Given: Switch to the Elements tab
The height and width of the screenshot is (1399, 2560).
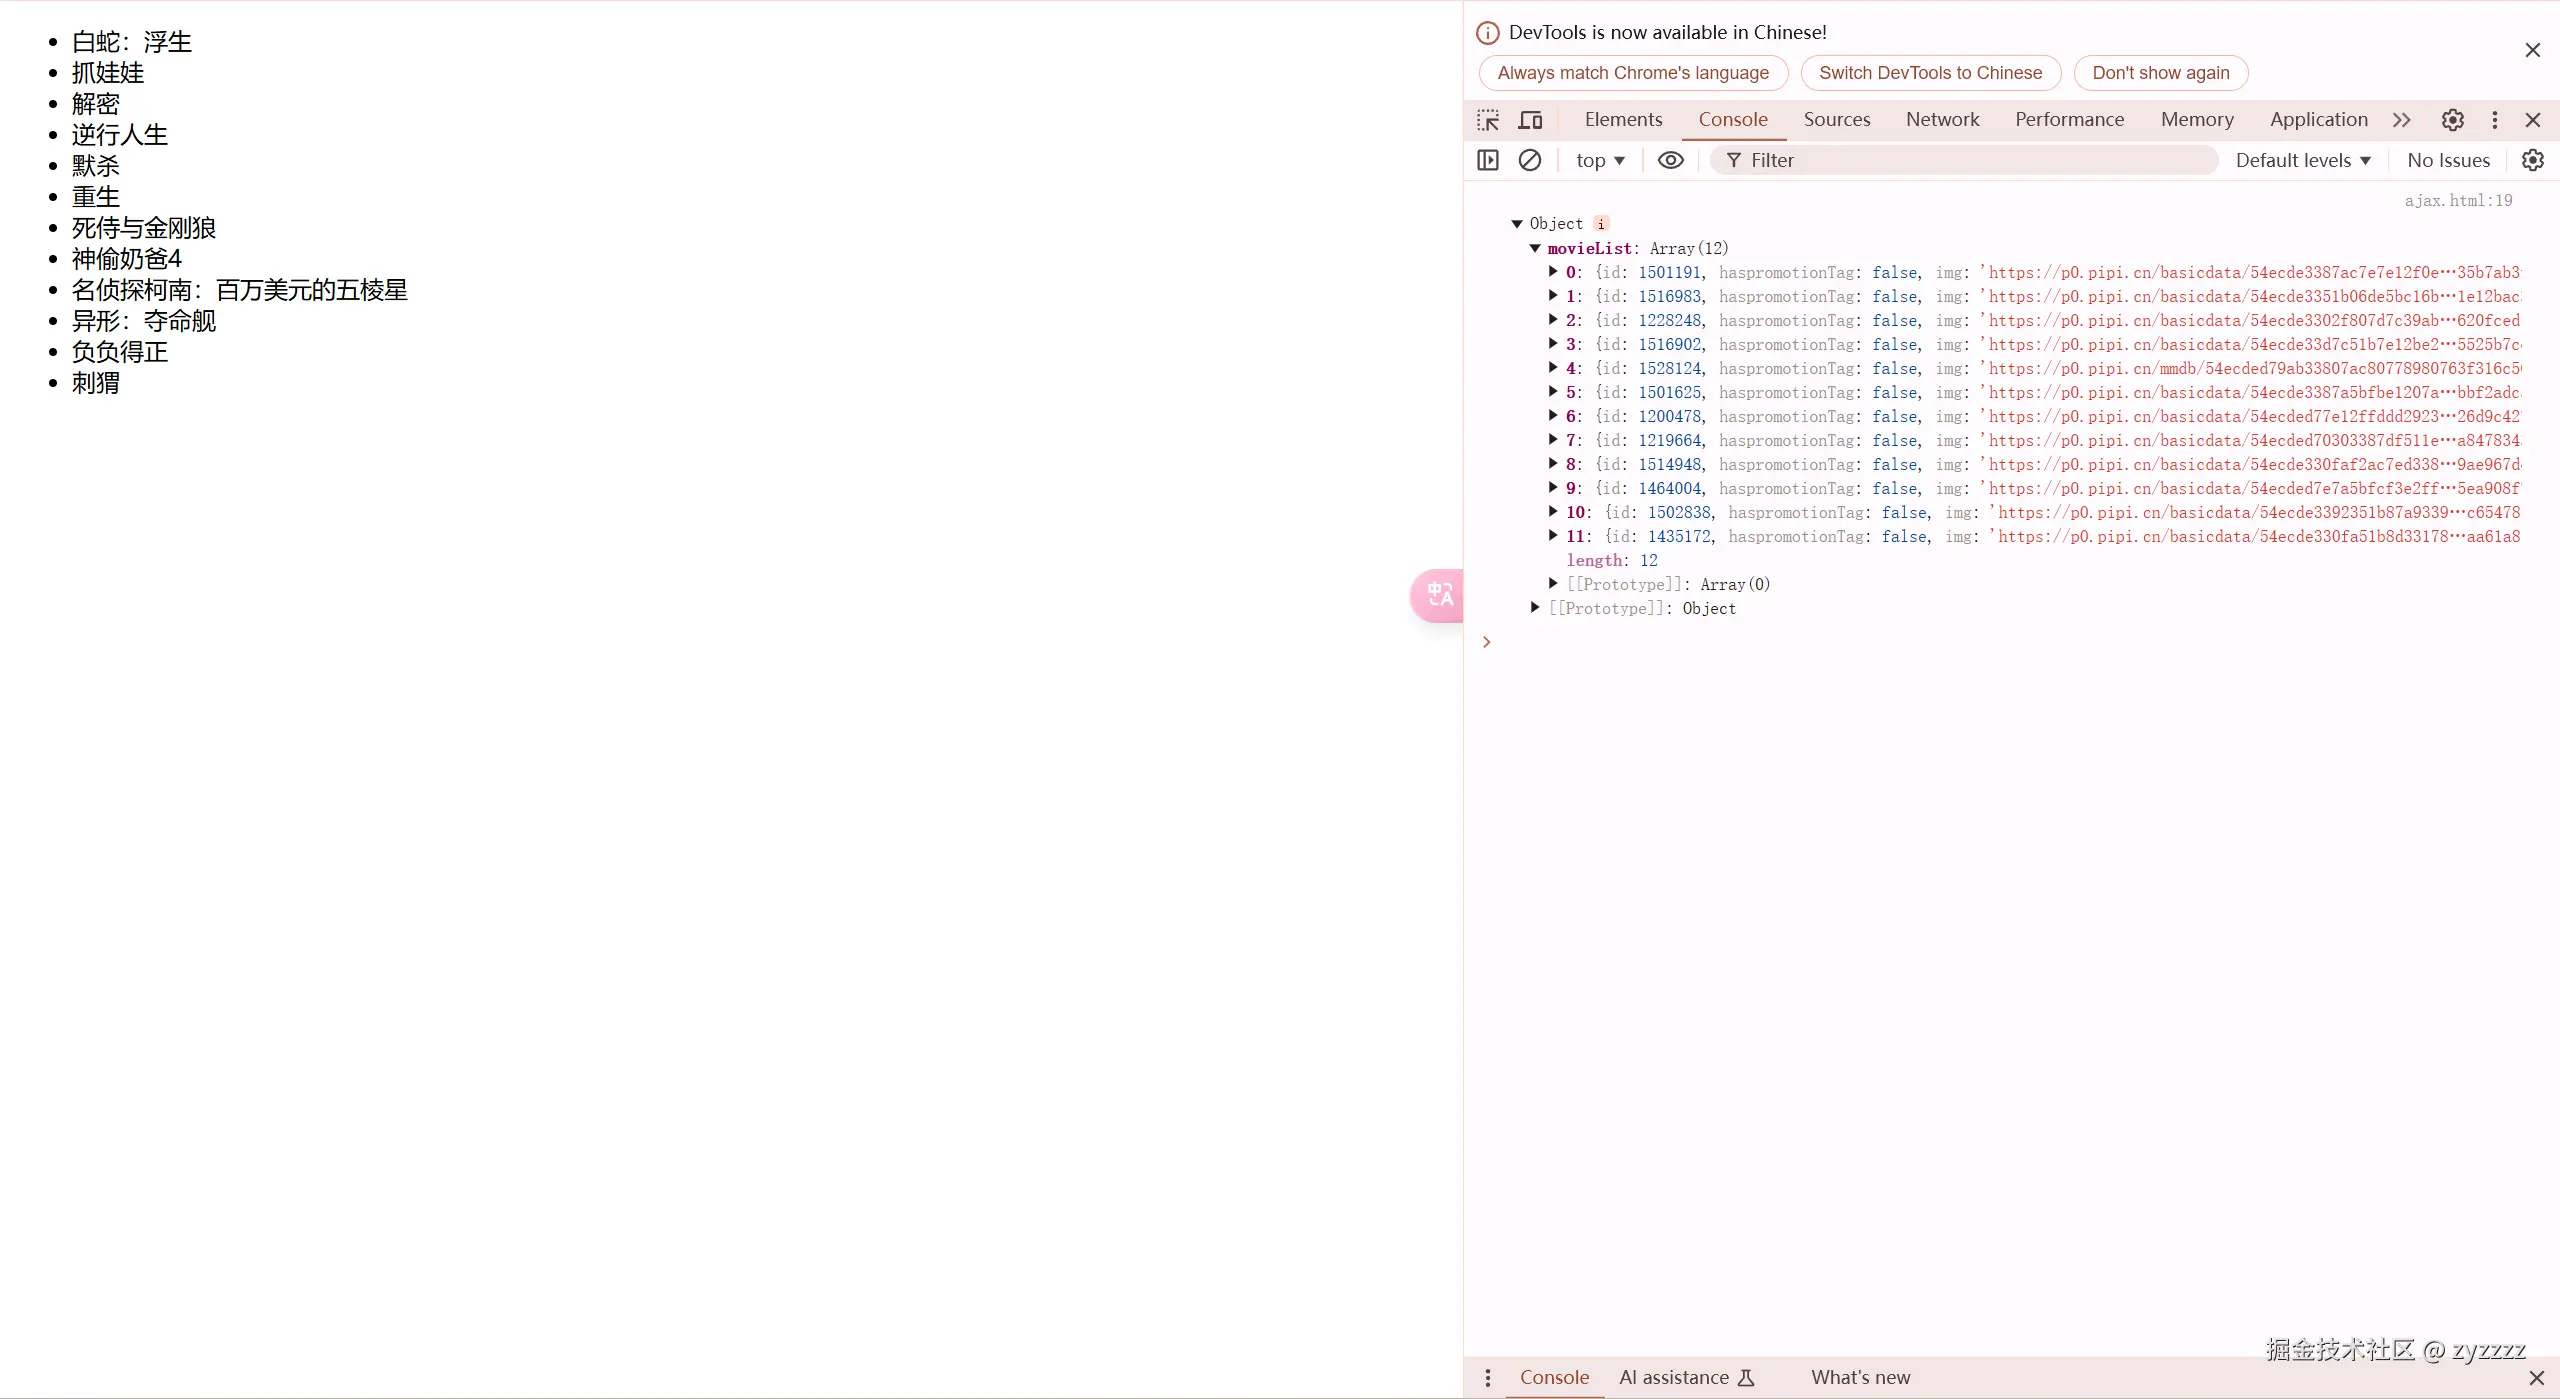Looking at the screenshot, I should pos(1623,120).
